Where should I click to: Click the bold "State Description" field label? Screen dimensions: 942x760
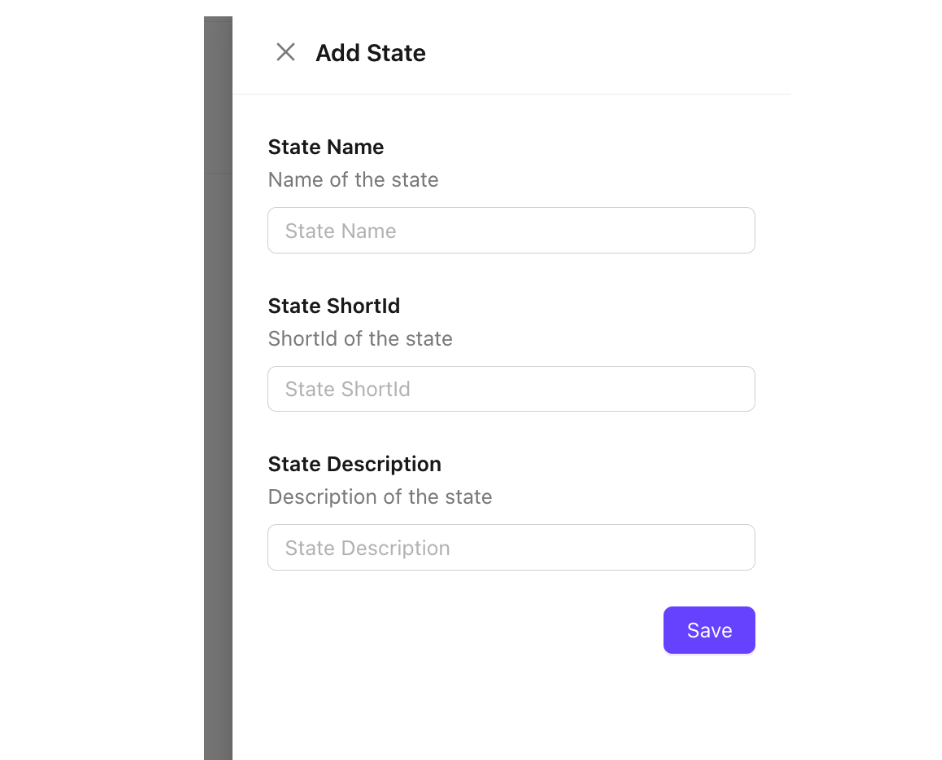(354, 464)
